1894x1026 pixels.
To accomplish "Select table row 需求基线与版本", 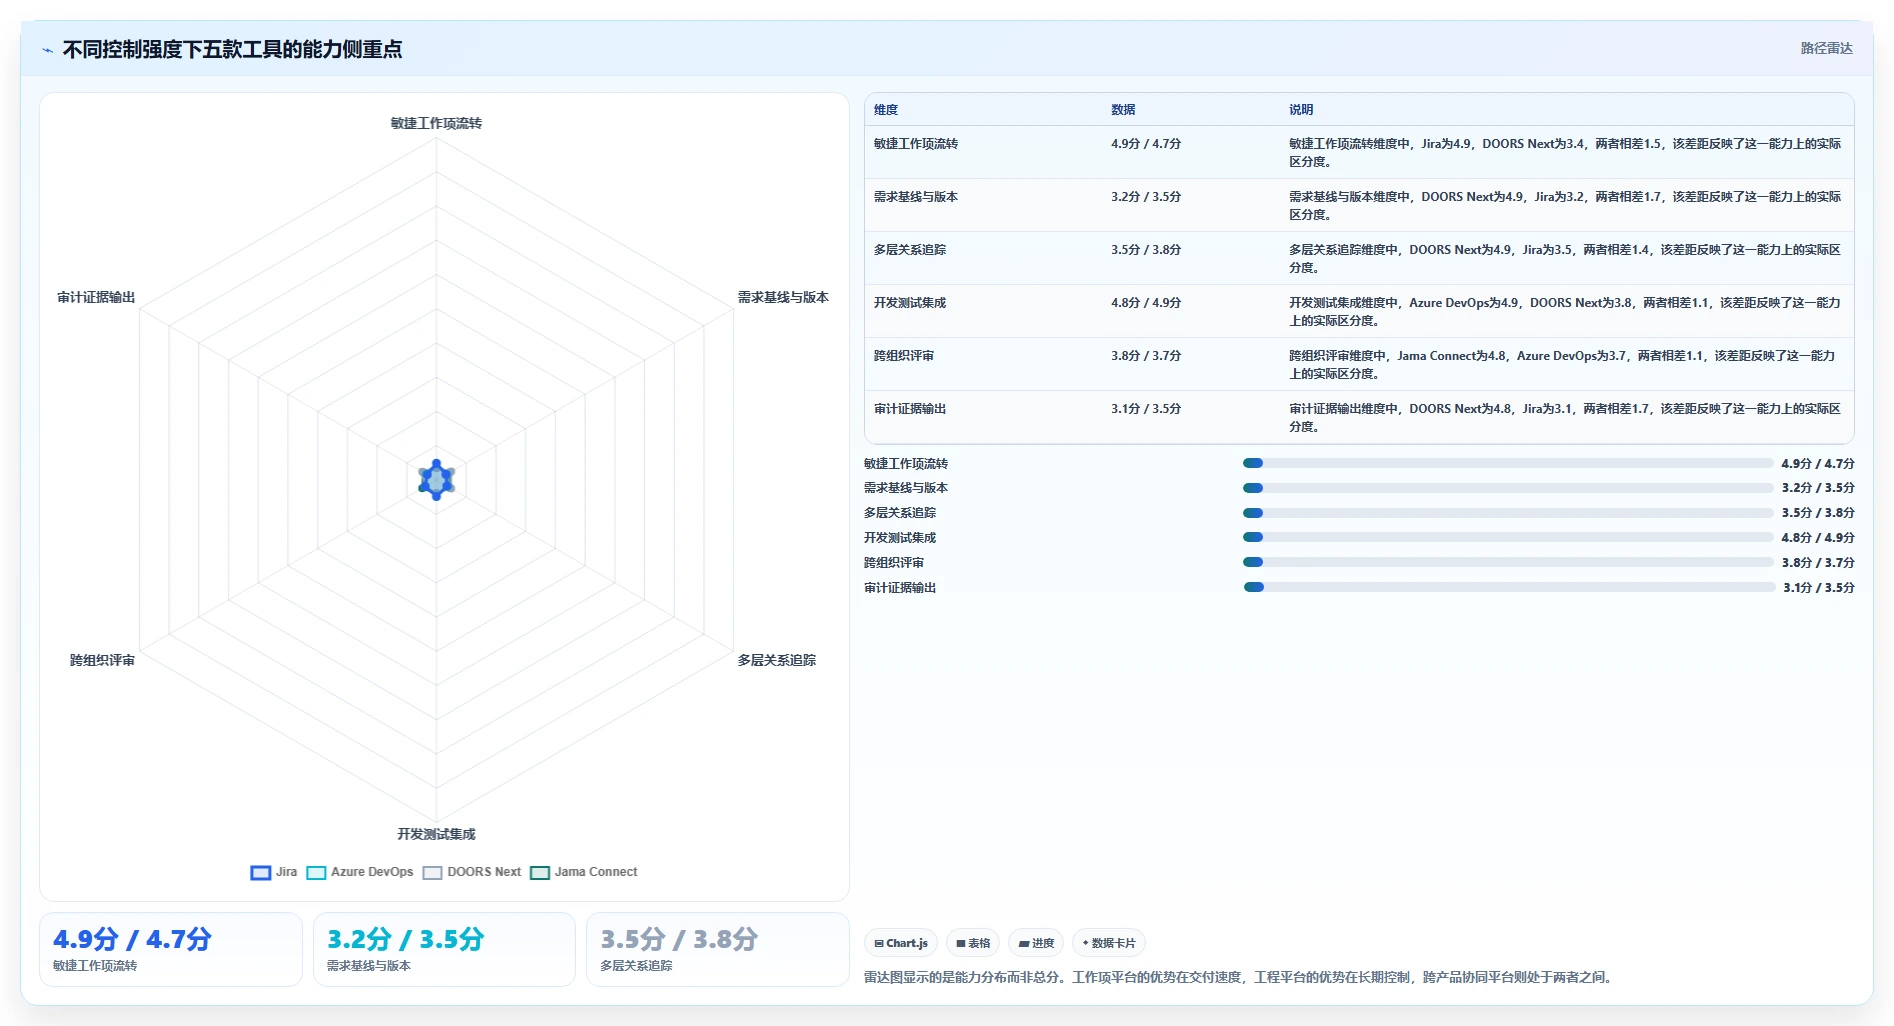I will [1359, 205].
